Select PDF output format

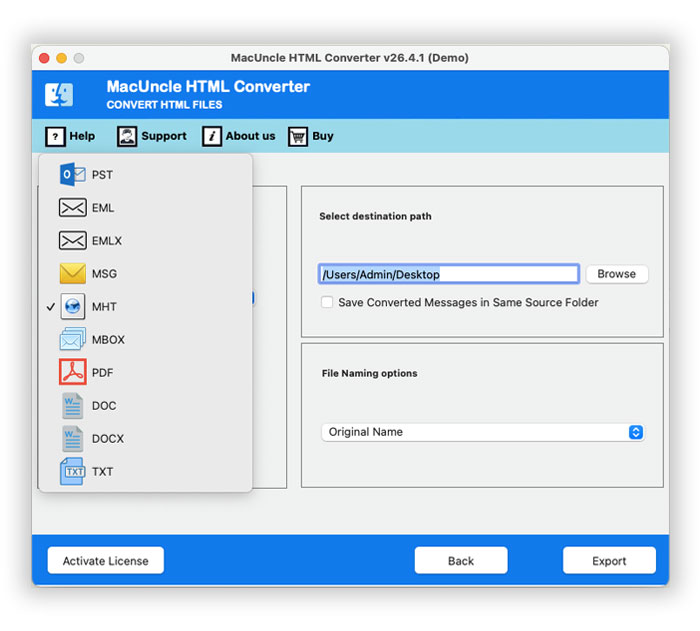[145, 372]
